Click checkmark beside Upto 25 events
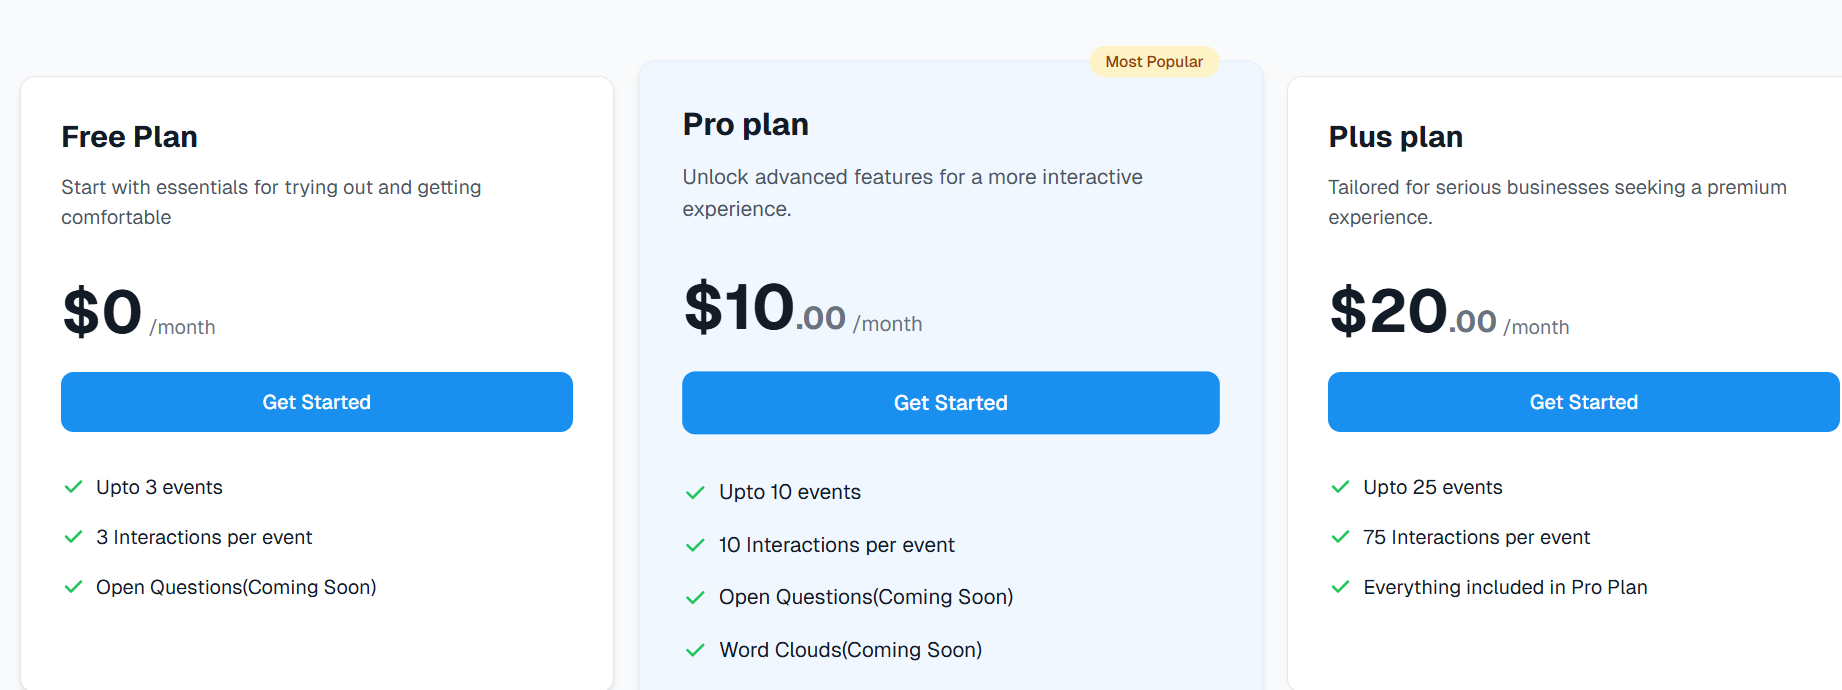Viewport: 1842px width, 690px height. pyautogui.click(x=1340, y=487)
